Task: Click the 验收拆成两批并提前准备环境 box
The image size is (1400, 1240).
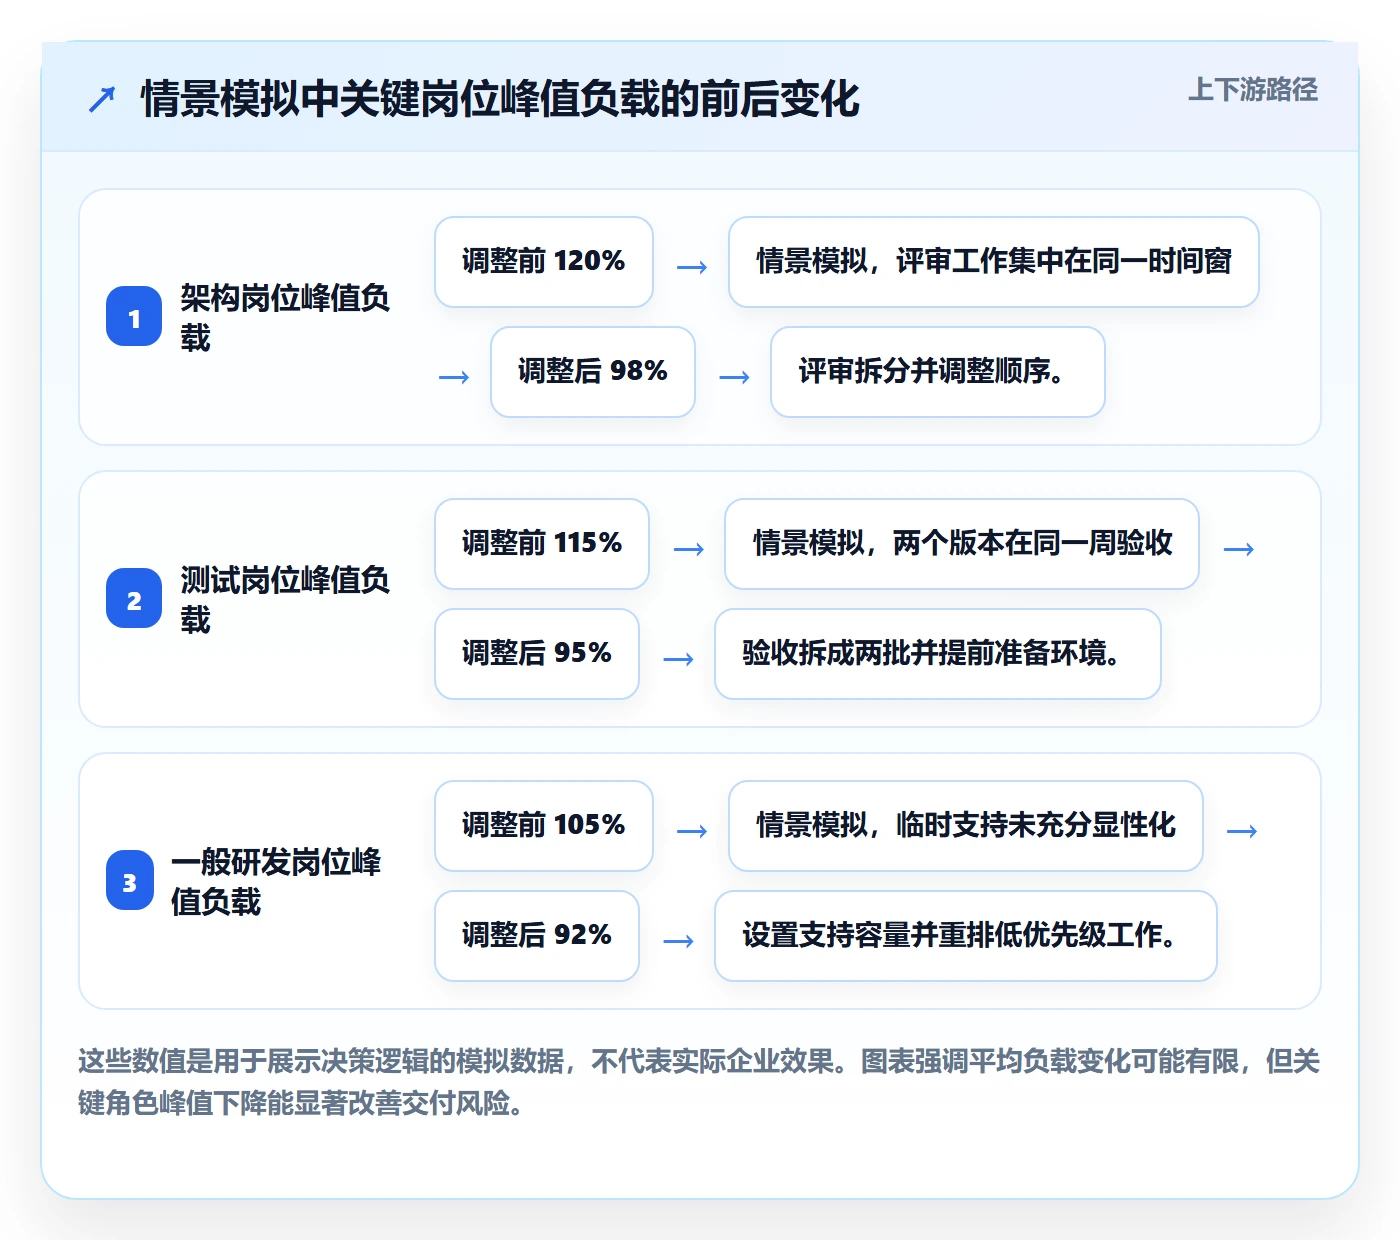Action: click(x=938, y=654)
